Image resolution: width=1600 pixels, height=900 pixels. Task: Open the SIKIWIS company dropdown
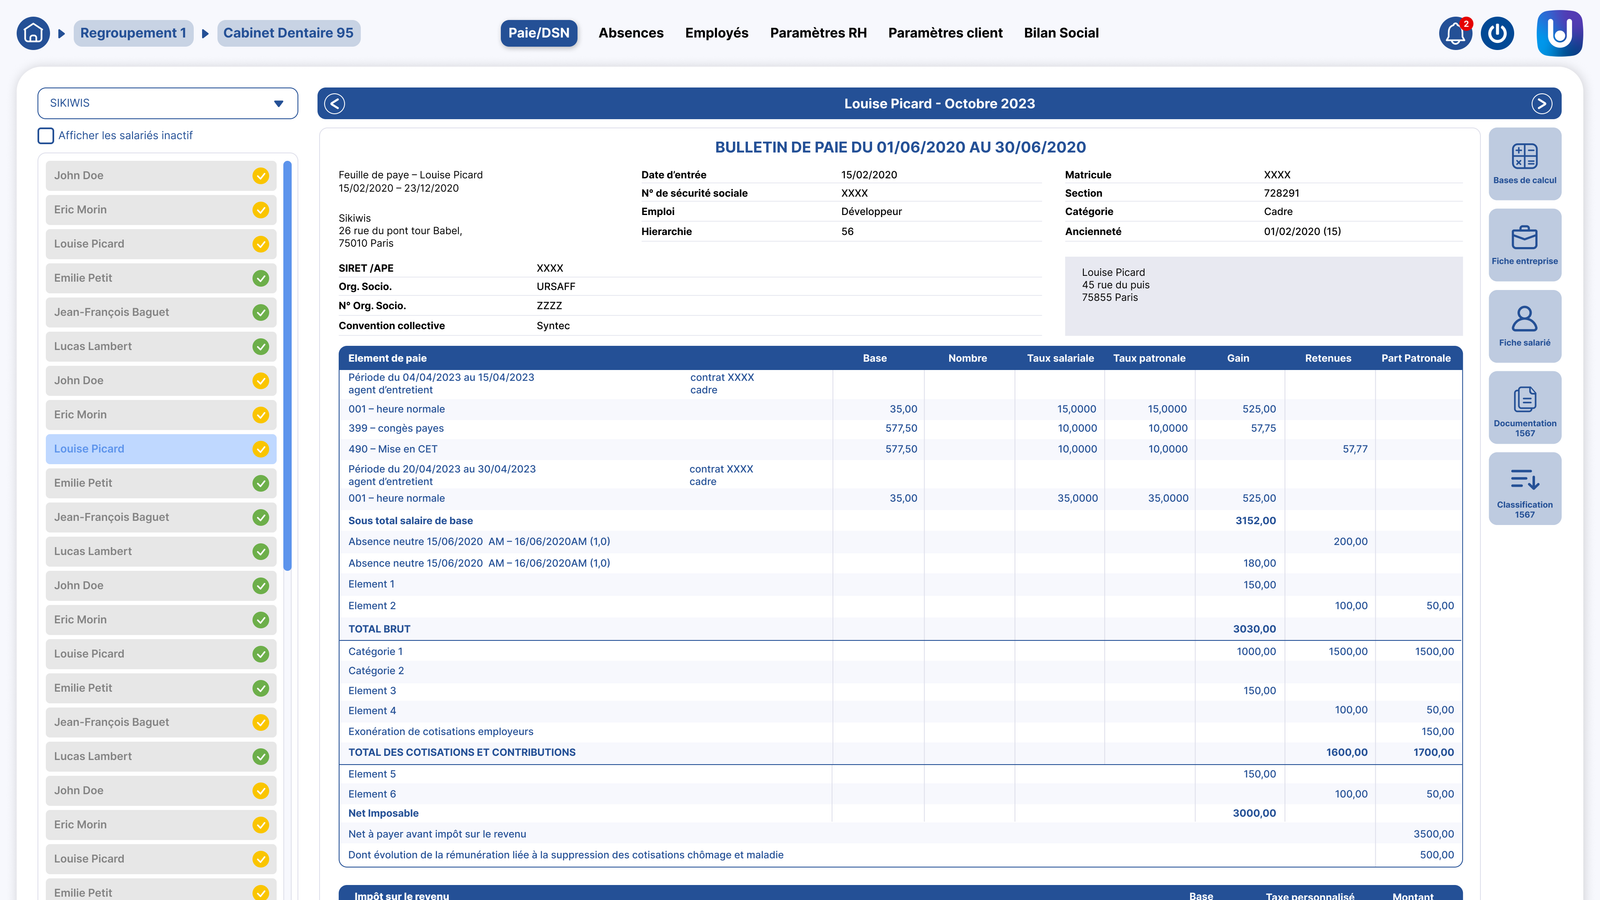tap(168, 103)
